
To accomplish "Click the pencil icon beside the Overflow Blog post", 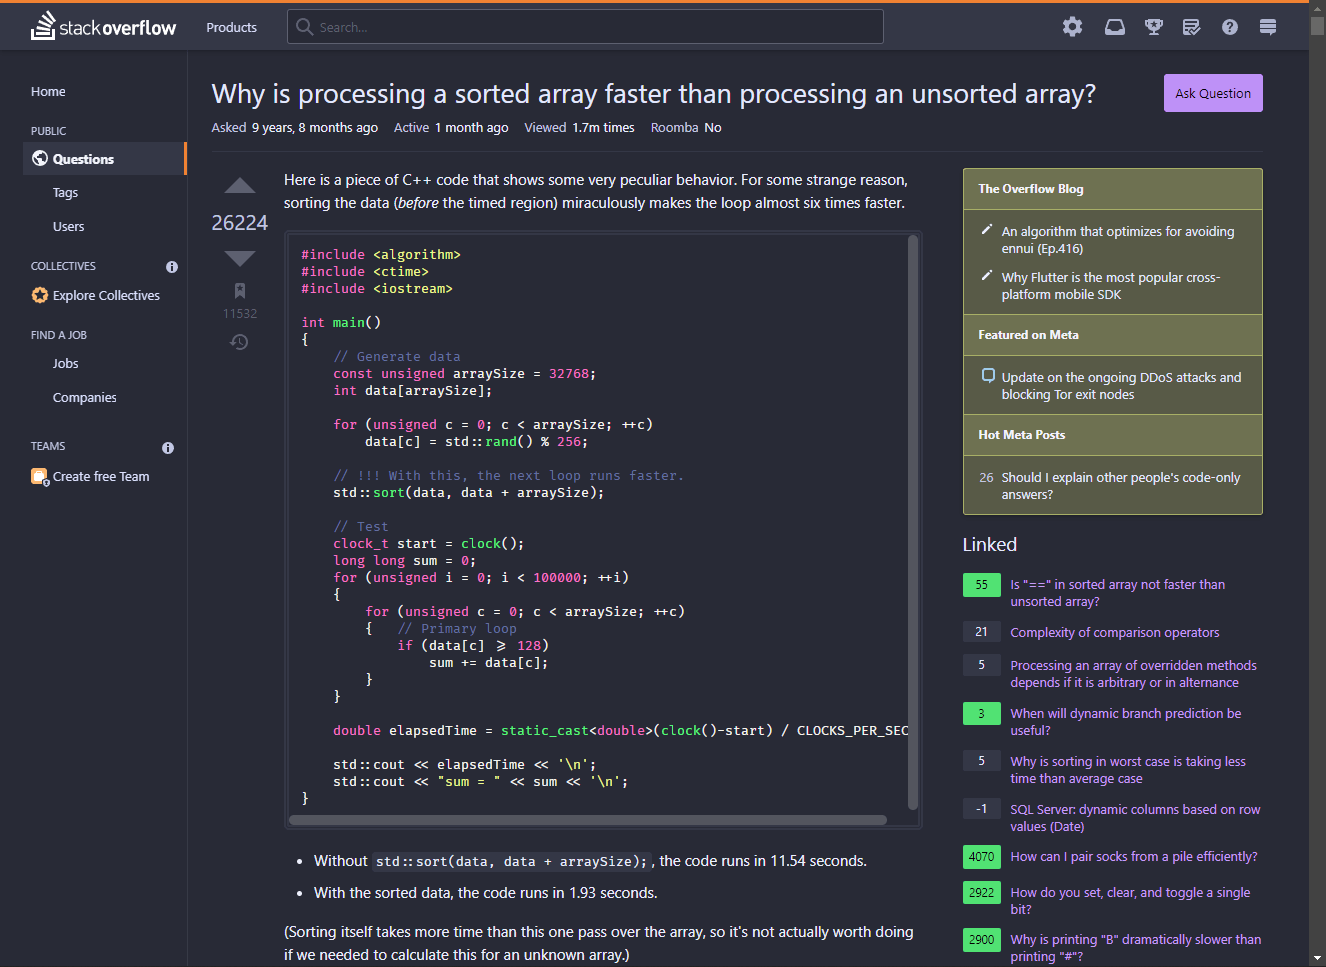I will pyautogui.click(x=988, y=229).
